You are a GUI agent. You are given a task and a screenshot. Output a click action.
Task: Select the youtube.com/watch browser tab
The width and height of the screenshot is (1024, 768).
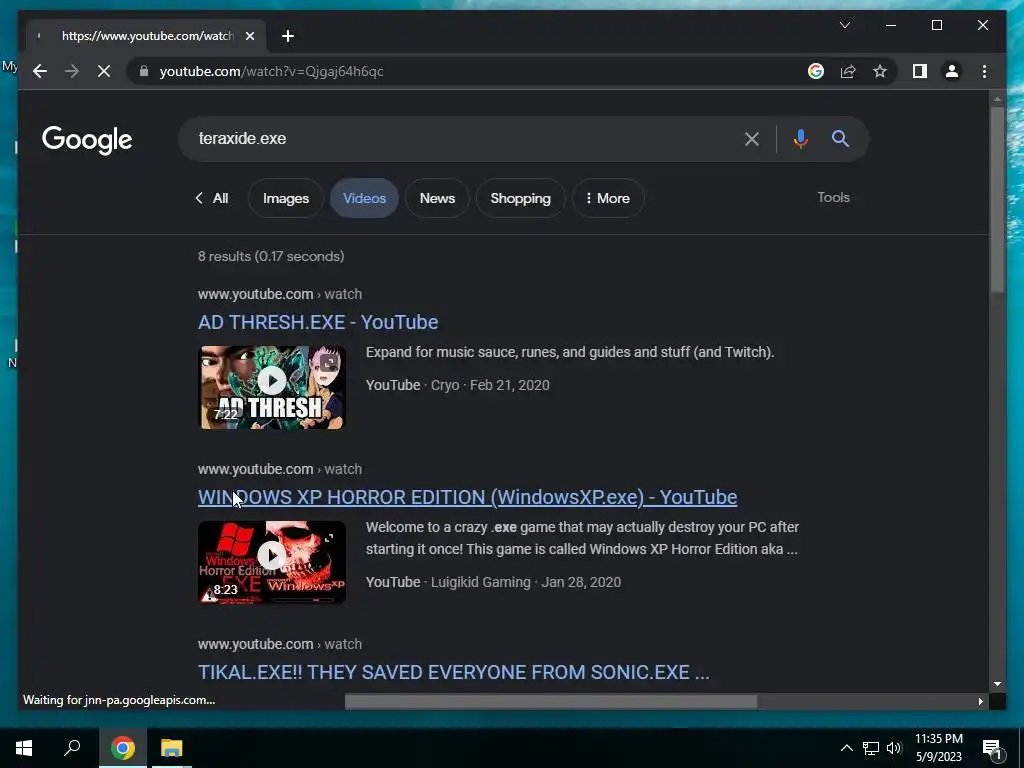pyautogui.click(x=146, y=36)
